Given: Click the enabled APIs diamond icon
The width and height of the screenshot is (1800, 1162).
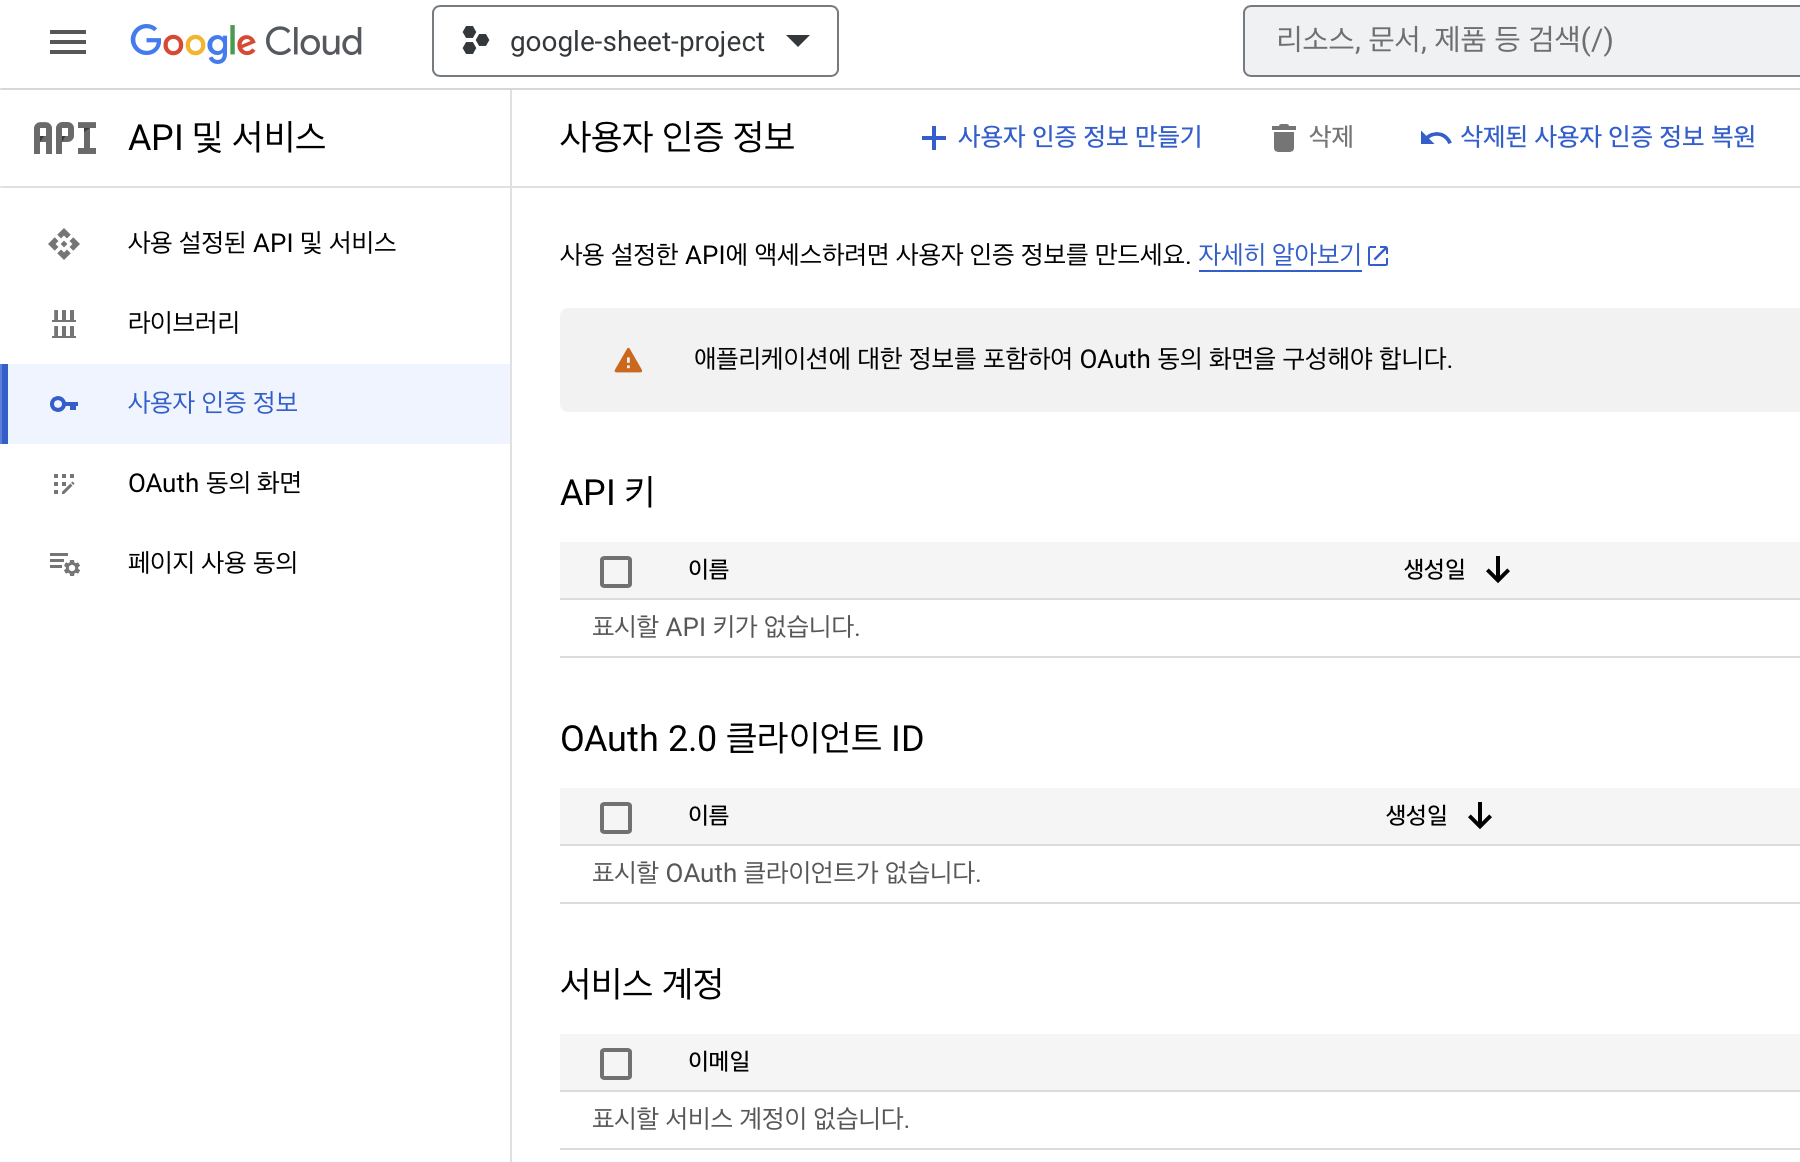Looking at the screenshot, I should 64,243.
